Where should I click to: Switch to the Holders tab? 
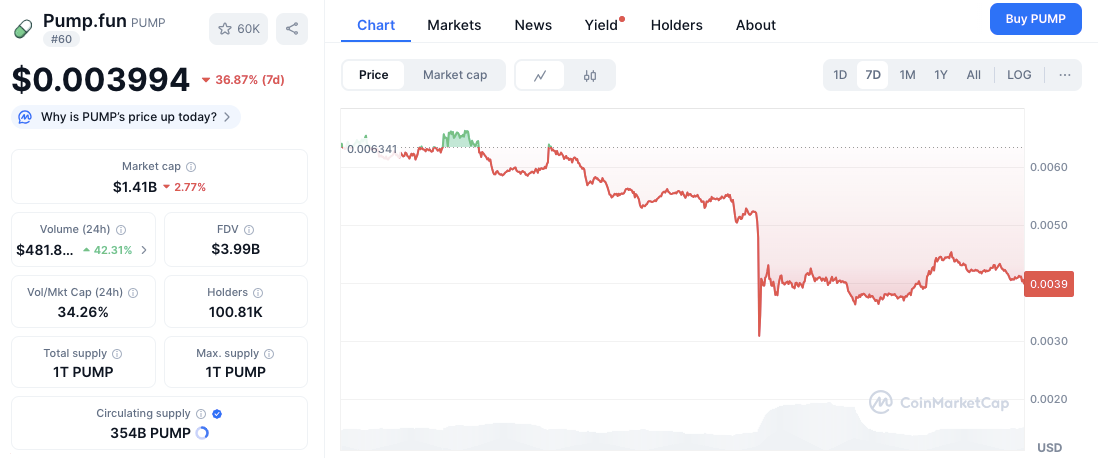pyautogui.click(x=676, y=25)
